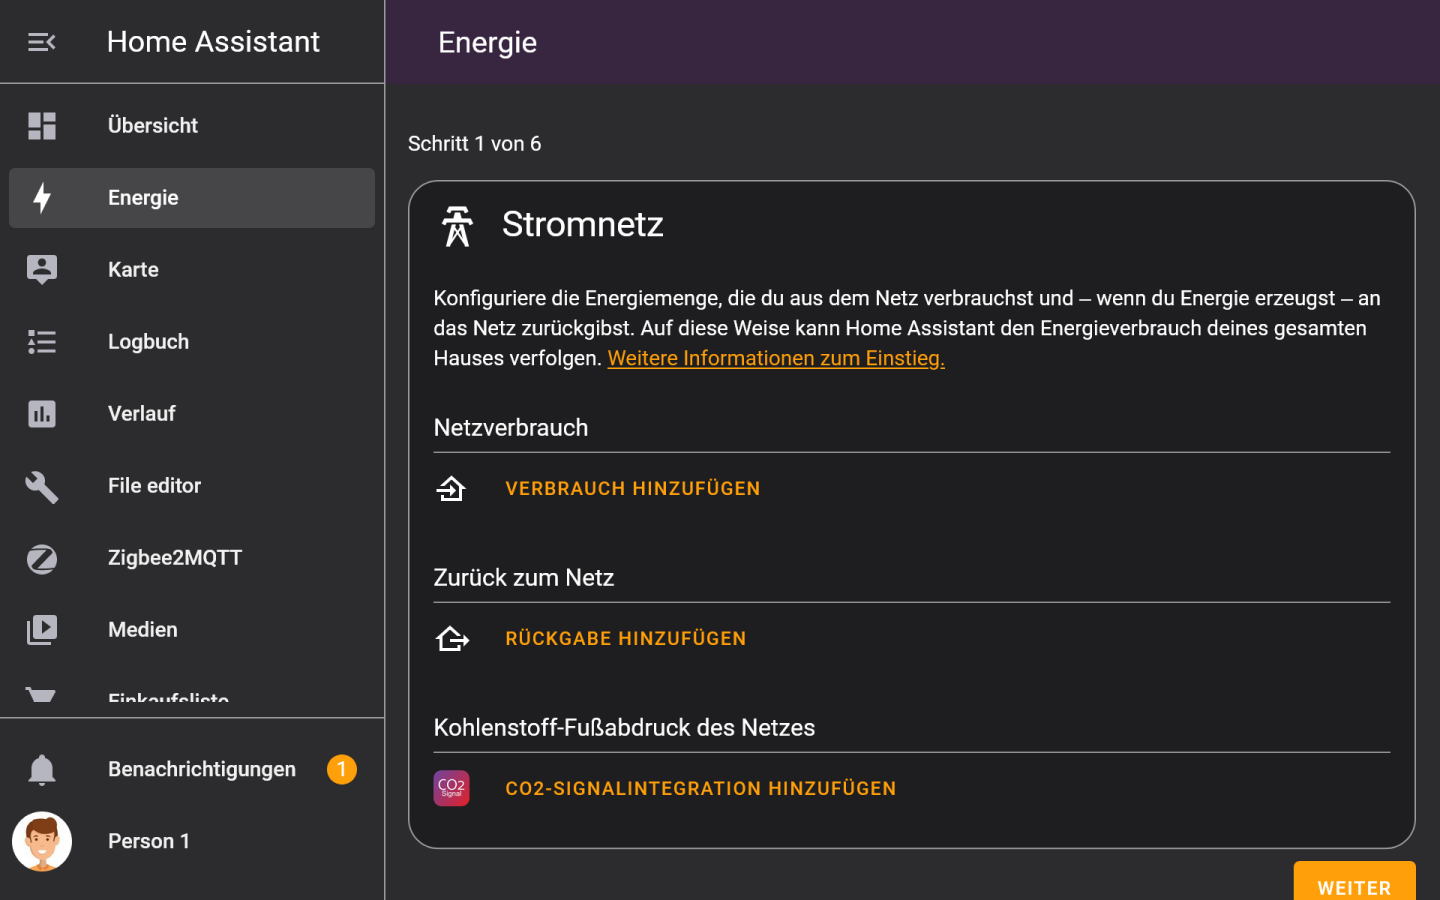Collapse the sidebar with the menu icon
The width and height of the screenshot is (1440, 900).
(41, 42)
